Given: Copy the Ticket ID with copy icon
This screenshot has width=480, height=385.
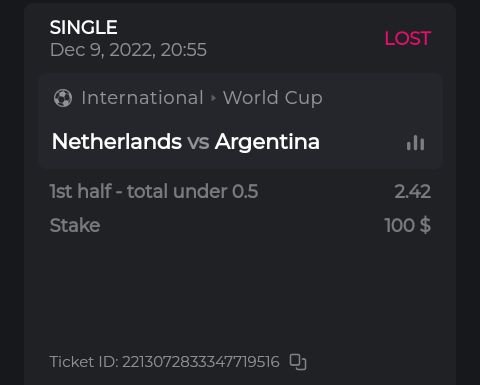Looking at the screenshot, I should click(298, 362).
